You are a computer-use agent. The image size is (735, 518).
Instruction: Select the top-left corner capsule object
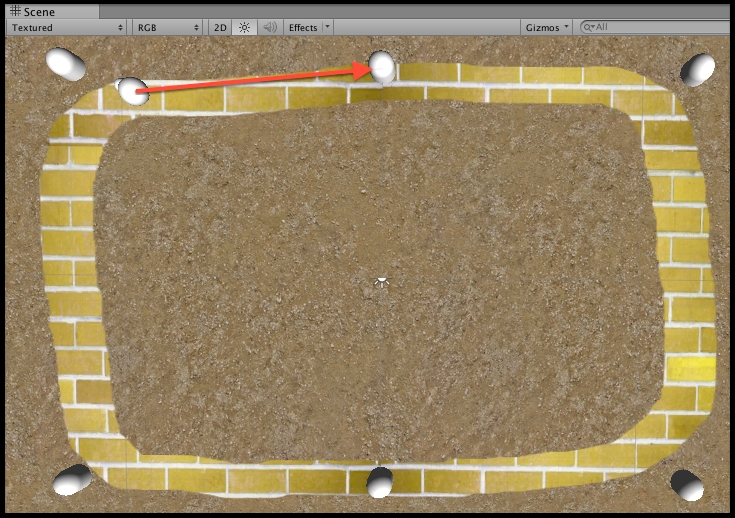(66, 64)
